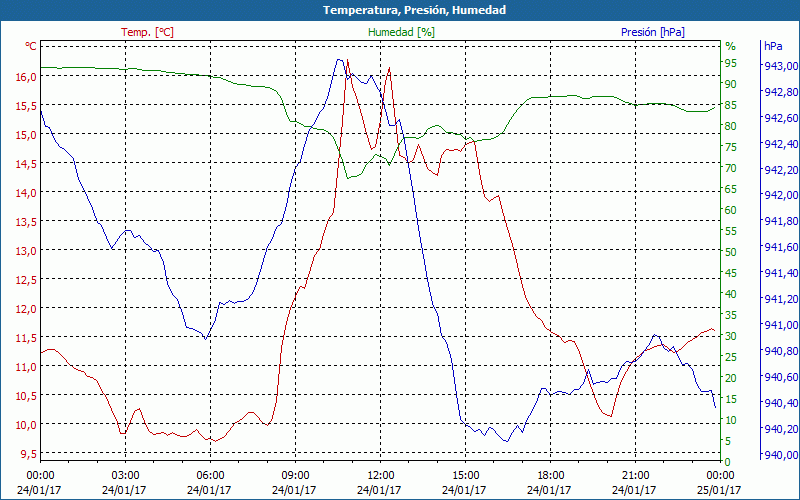The image size is (800, 500).
Task: Select the blue 'Presión [hPa]' legend label
Action: click(x=653, y=32)
